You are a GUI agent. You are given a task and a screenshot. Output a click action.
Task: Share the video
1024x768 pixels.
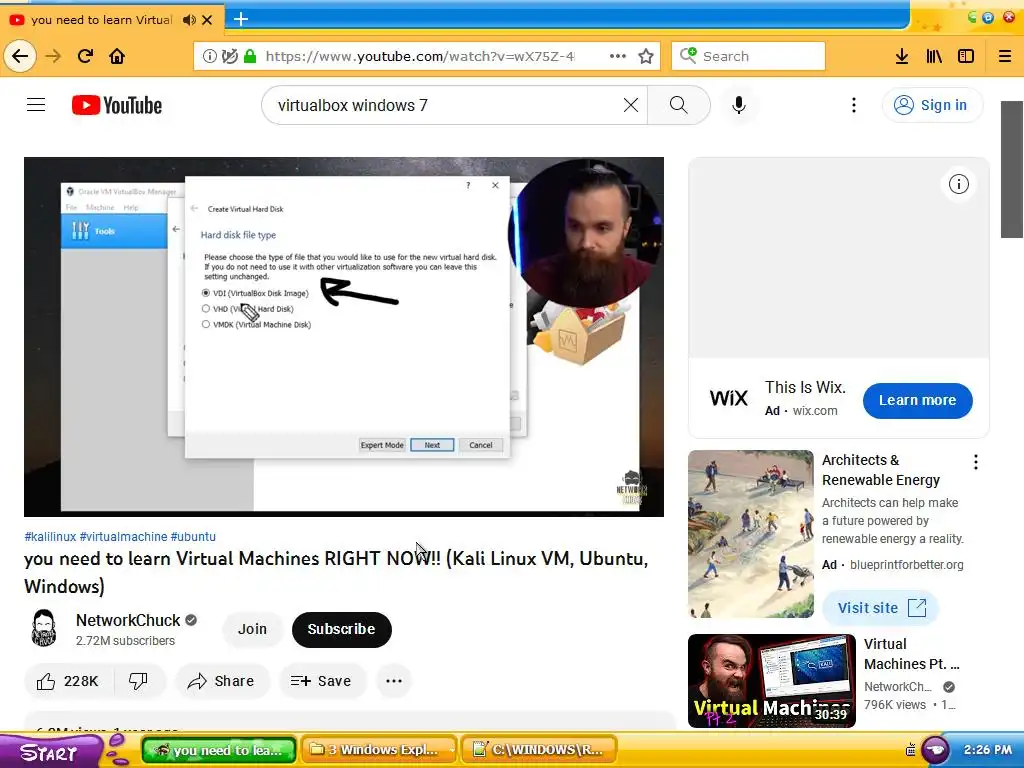click(221, 681)
